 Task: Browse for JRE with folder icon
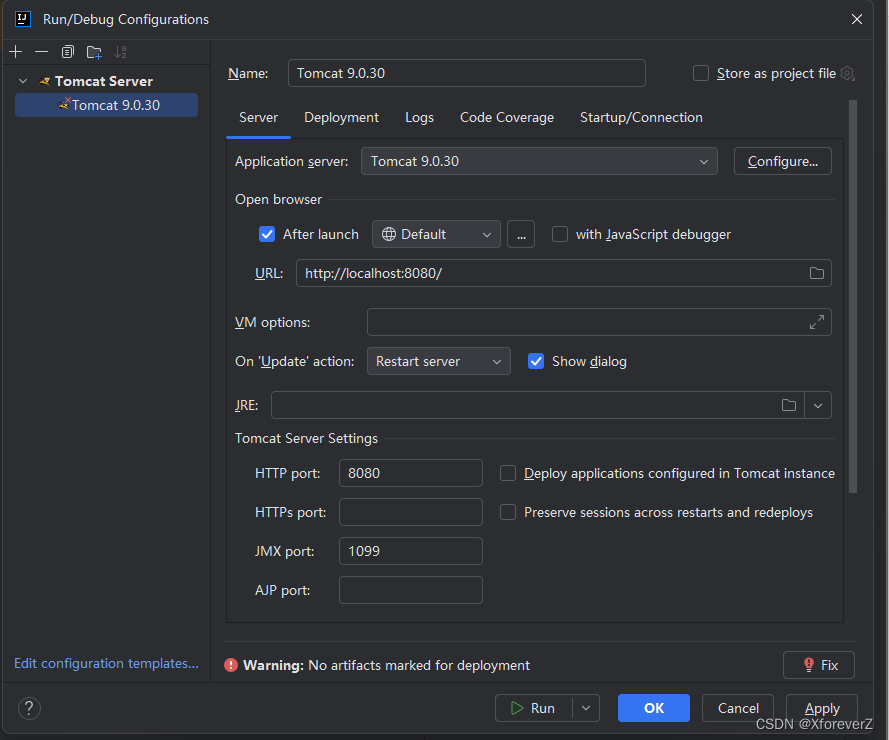[x=789, y=405]
